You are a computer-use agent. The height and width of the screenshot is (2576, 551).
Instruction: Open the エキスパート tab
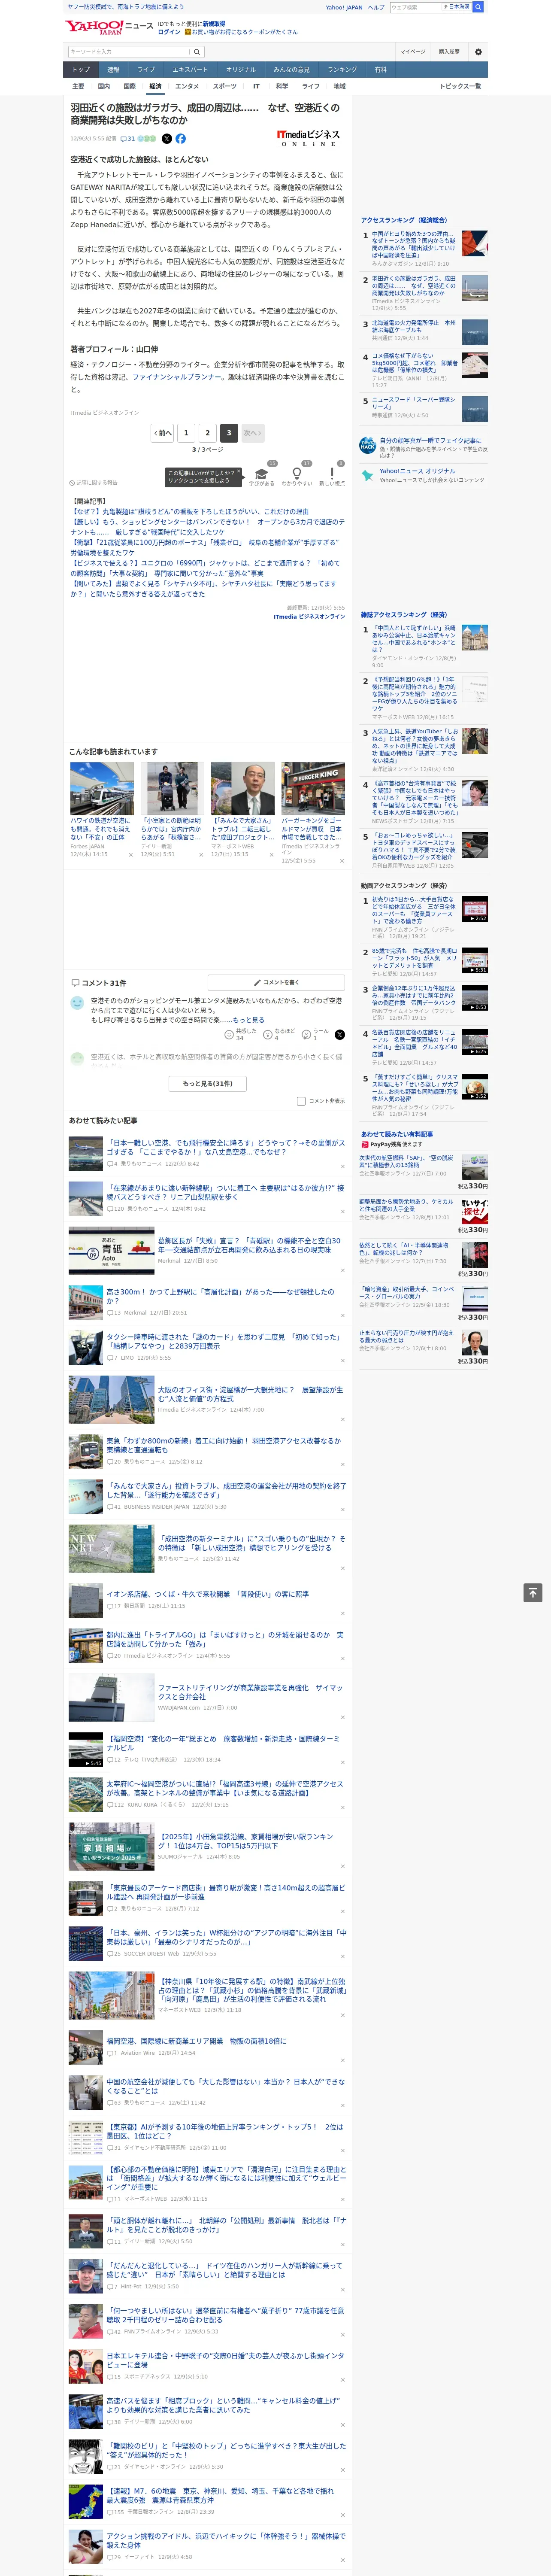190,70
